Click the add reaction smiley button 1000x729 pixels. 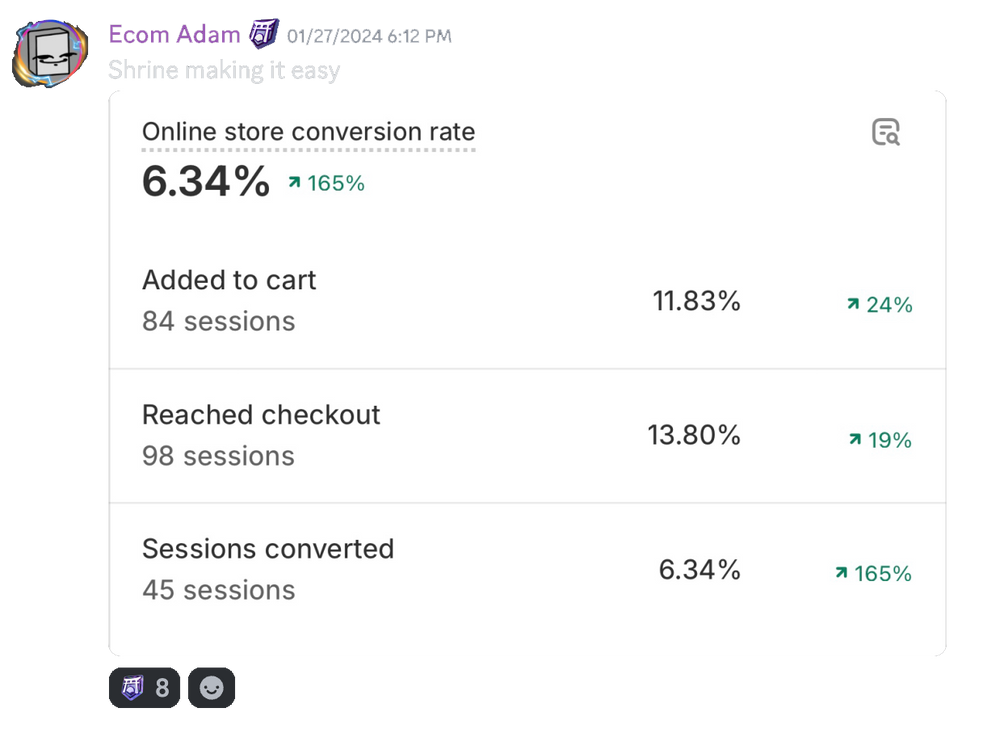(x=211, y=688)
